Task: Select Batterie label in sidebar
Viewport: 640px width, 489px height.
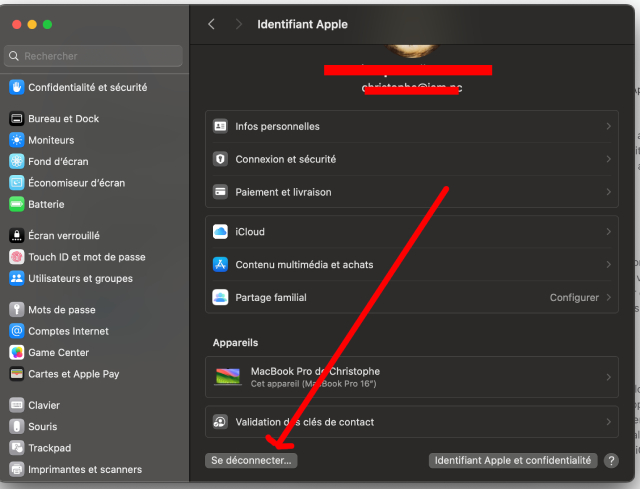Action: coord(47,204)
